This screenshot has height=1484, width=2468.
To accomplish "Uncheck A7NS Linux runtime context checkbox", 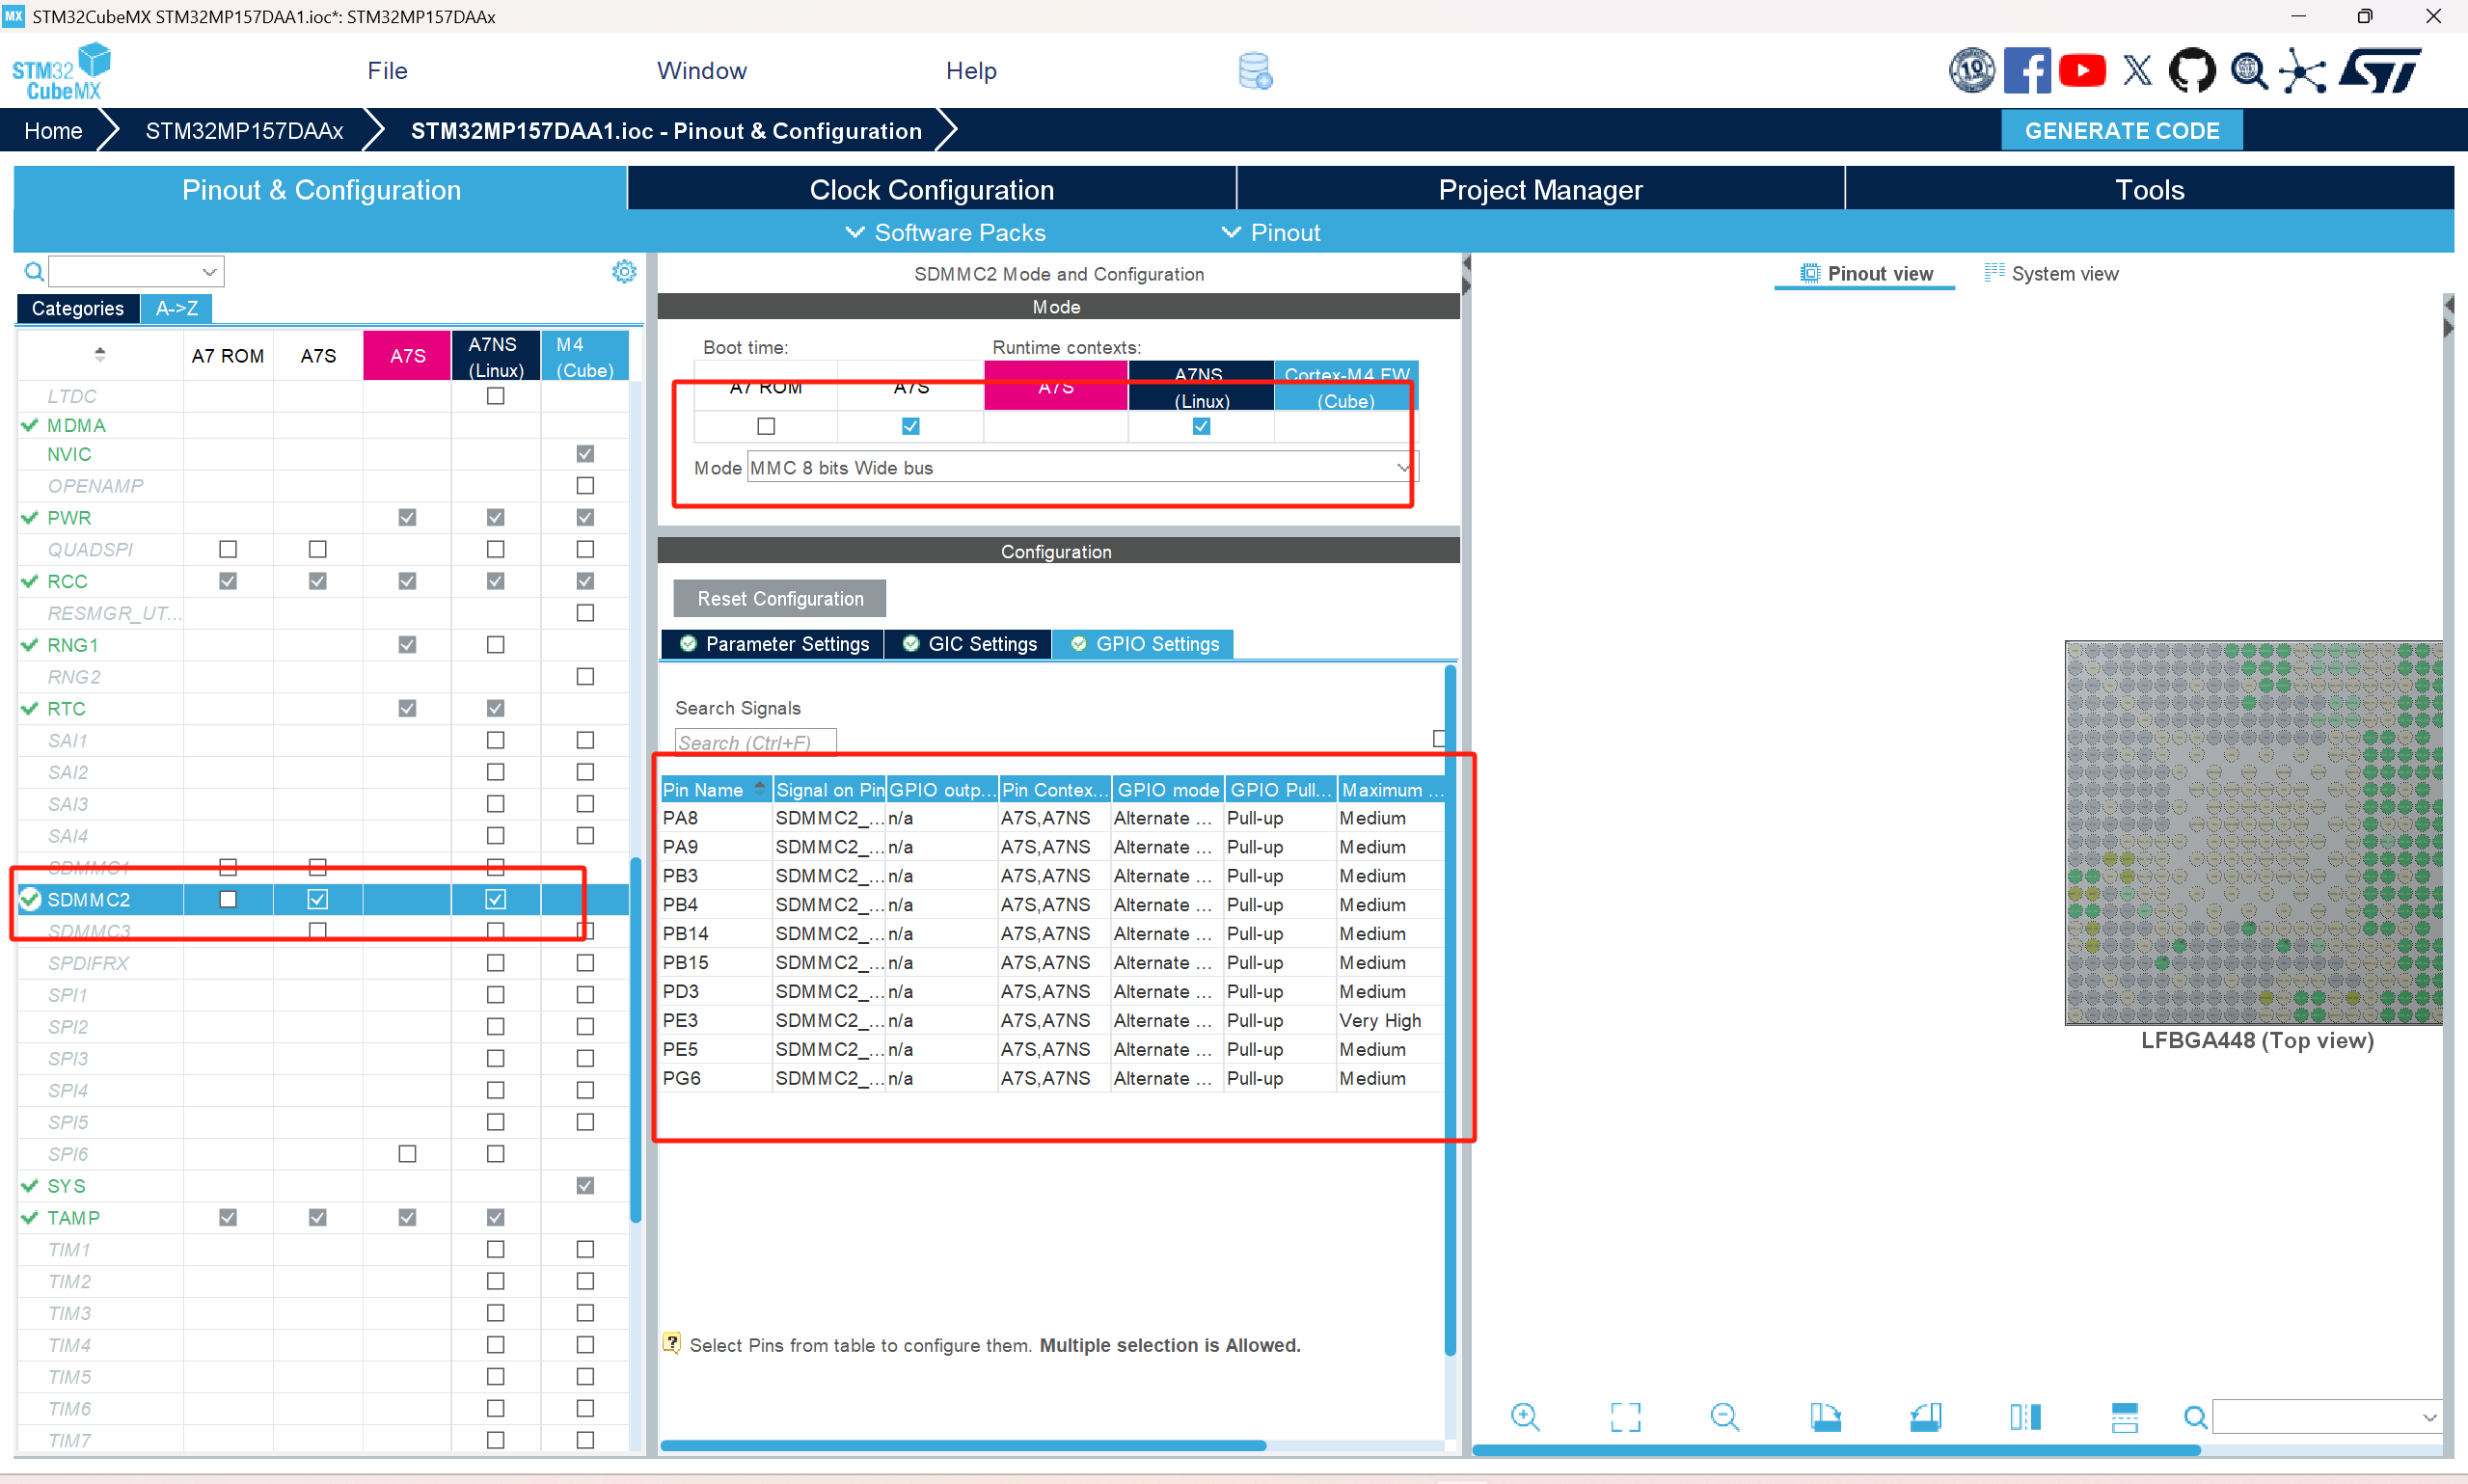I will pyautogui.click(x=1201, y=426).
